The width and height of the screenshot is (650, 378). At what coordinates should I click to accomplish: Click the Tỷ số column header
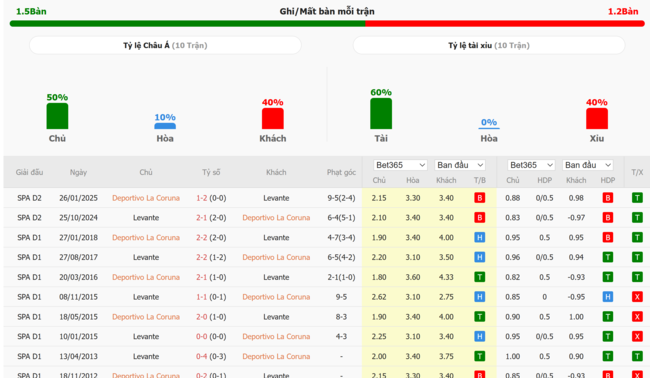pyautogui.click(x=211, y=172)
